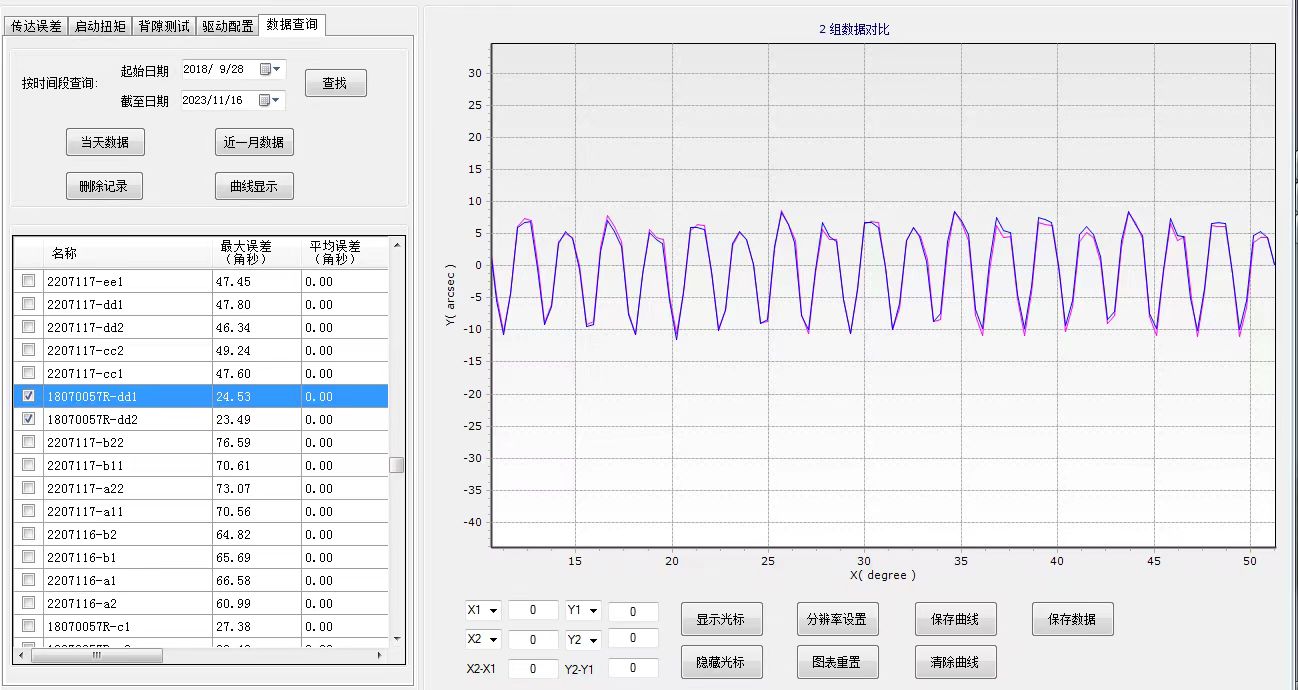
Task: Open the end date calendar picker icon
Action: click(x=269, y=100)
